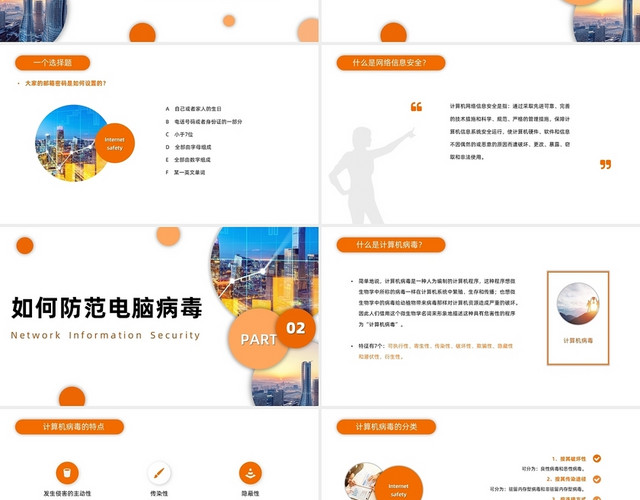Click the trash bin icon above 发生侵害的主动性
640x500 pixels.
tap(67, 473)
